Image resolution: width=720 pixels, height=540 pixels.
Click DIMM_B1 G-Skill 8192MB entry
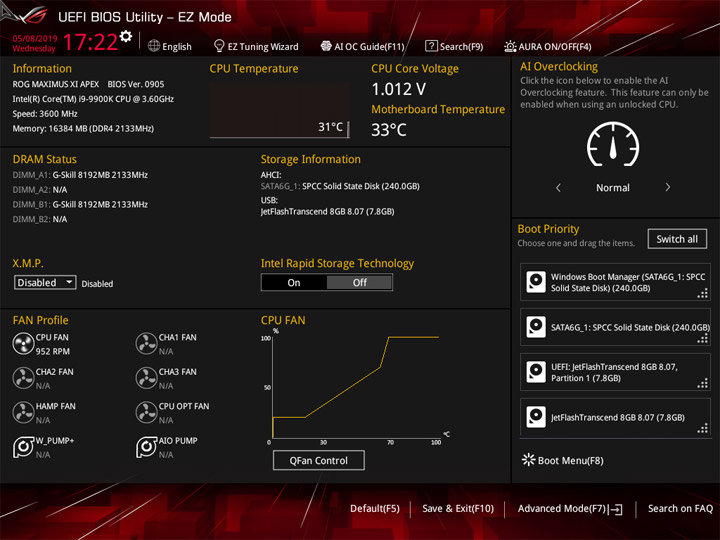[80, 204]
